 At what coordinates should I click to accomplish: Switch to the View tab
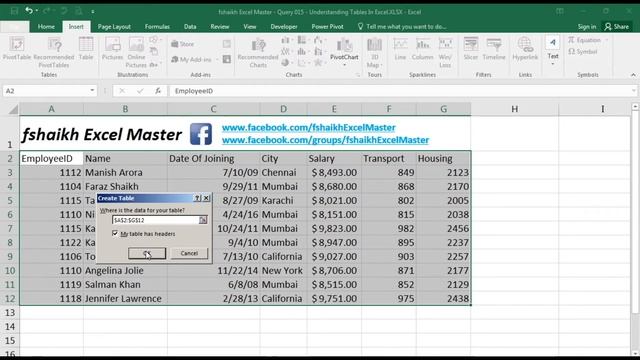click(x=250, y=27)
